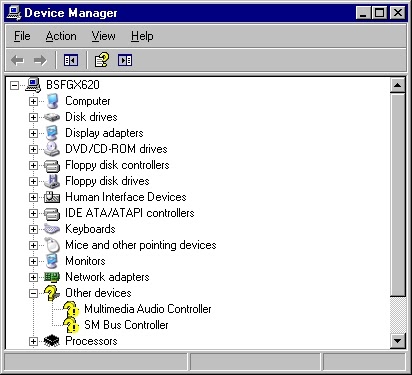The width and height of the screenshot is (412, 375).
Task: Click the Keyboards category icon
Action: (52, 229)
